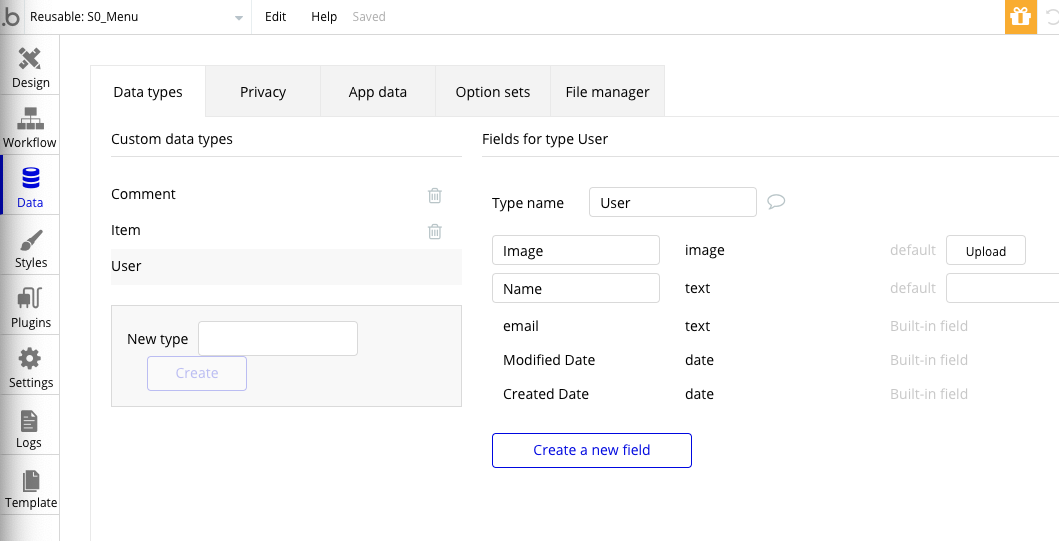This screenshot has width=1059, height=541.
Task: Switch to the Option sets tab
Action: click(493, 92)
